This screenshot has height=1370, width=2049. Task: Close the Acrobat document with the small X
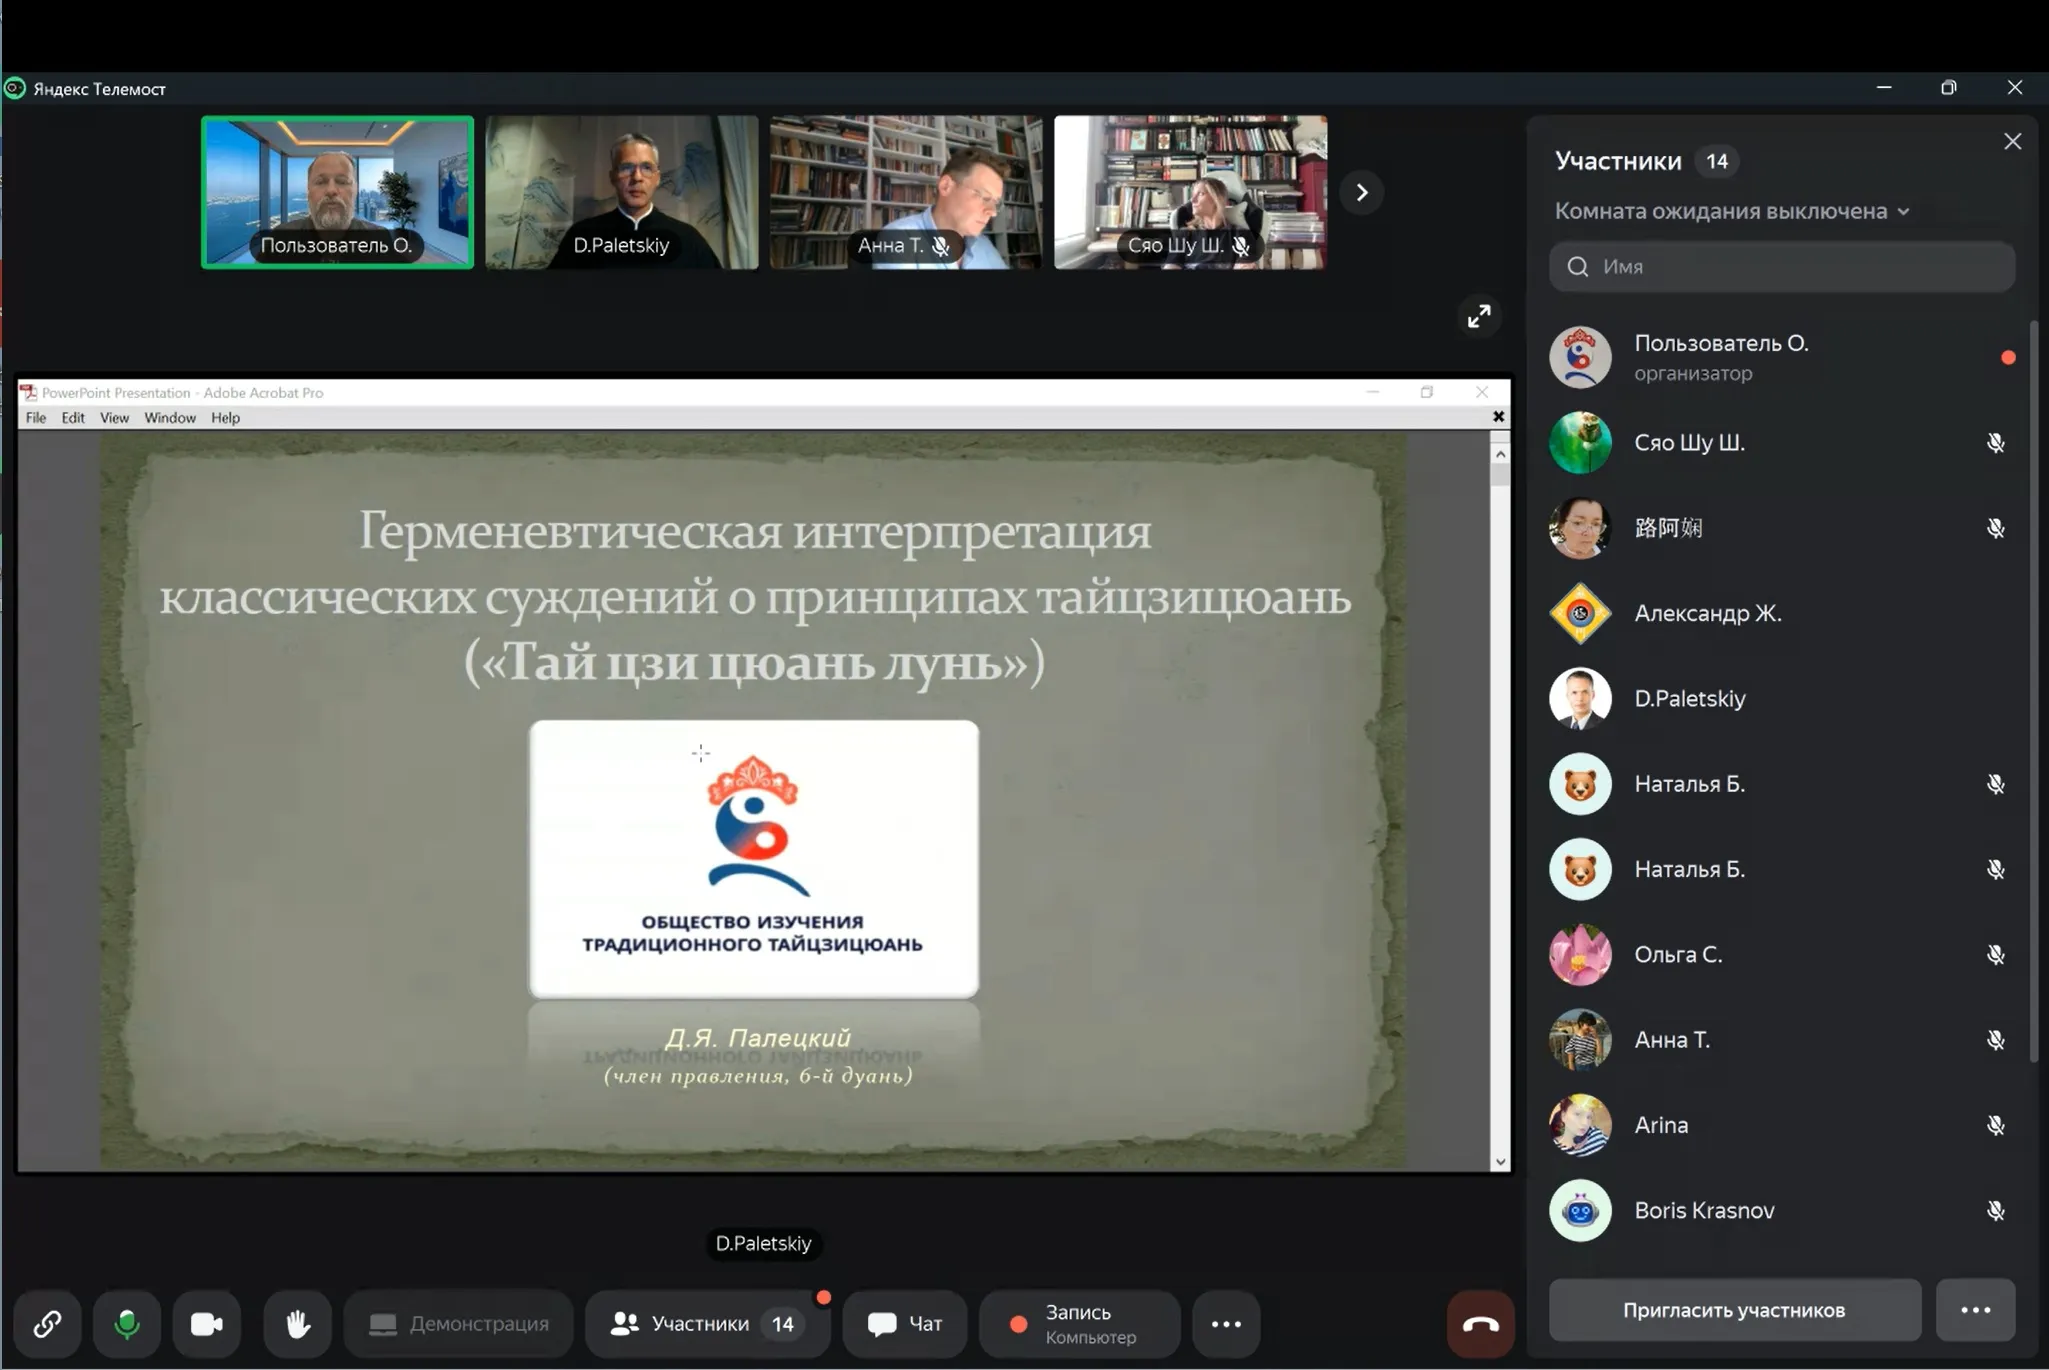point(1498,417)
